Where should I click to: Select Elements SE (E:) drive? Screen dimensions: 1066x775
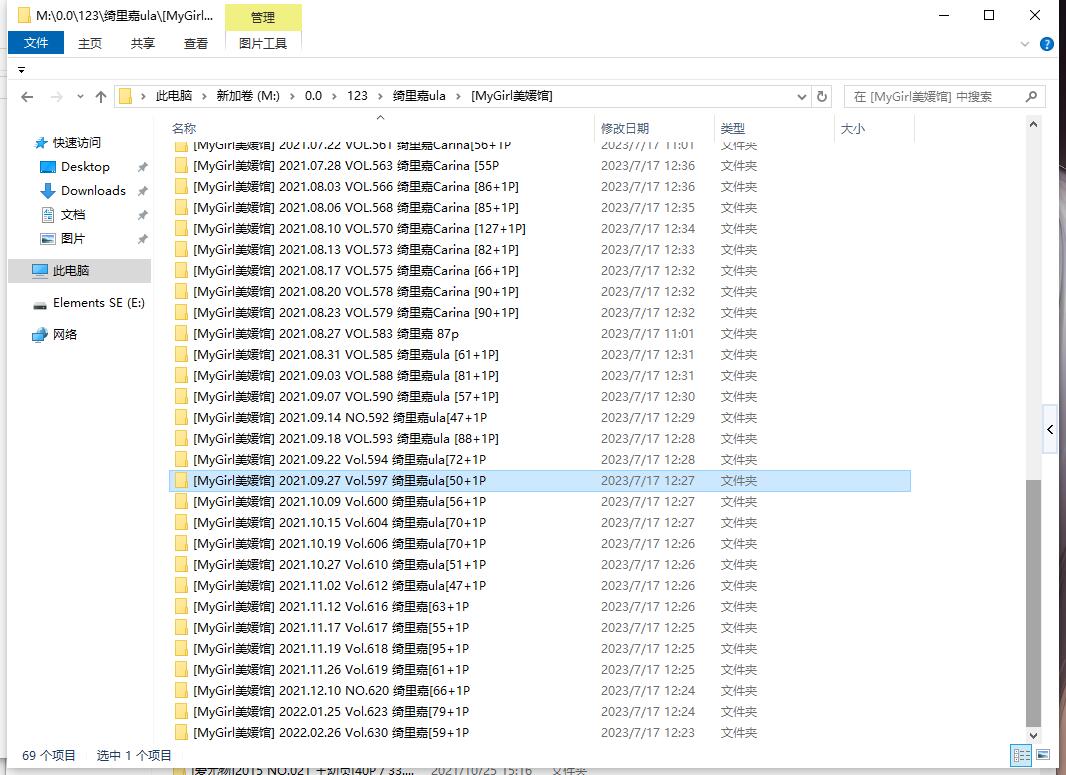coord(99,303)
